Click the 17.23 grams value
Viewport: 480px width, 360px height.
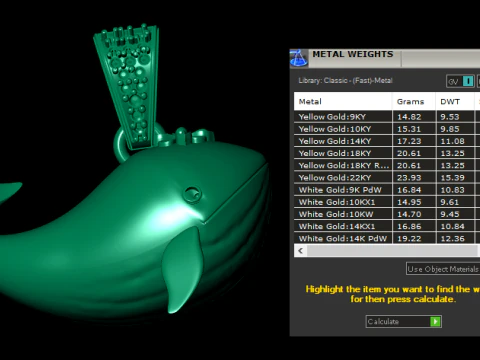pyautogui.click(x=409, y=141)
